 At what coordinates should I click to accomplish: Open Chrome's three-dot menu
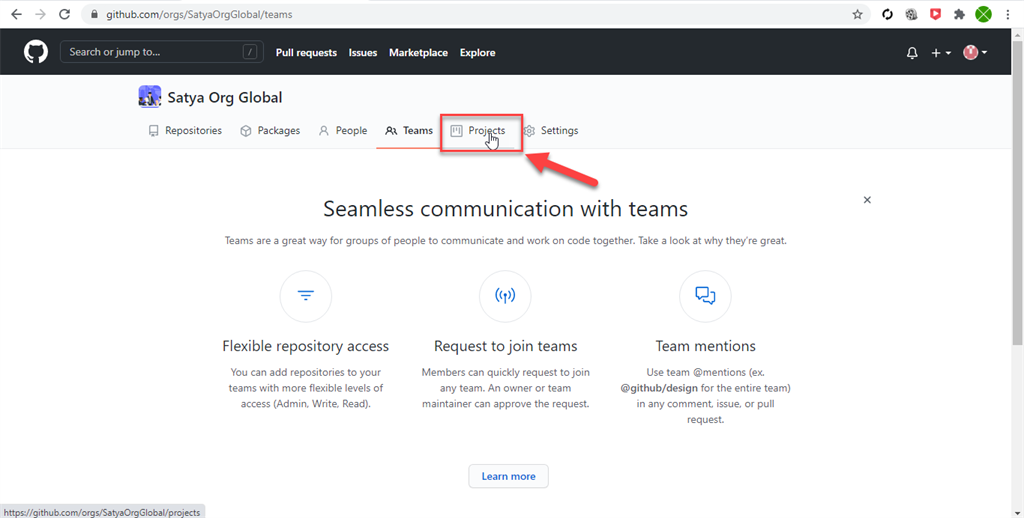[x=1008, y=14]
